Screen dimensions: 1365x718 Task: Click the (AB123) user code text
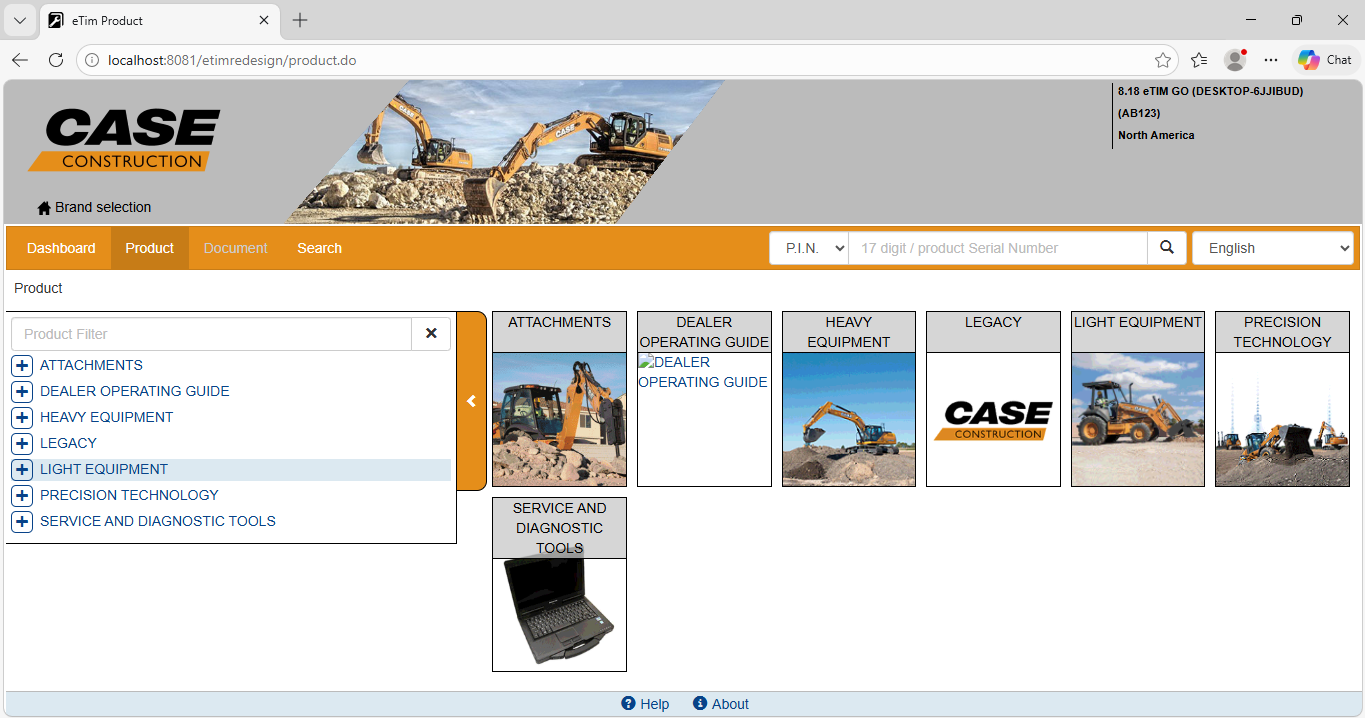tap(1139, 113)
